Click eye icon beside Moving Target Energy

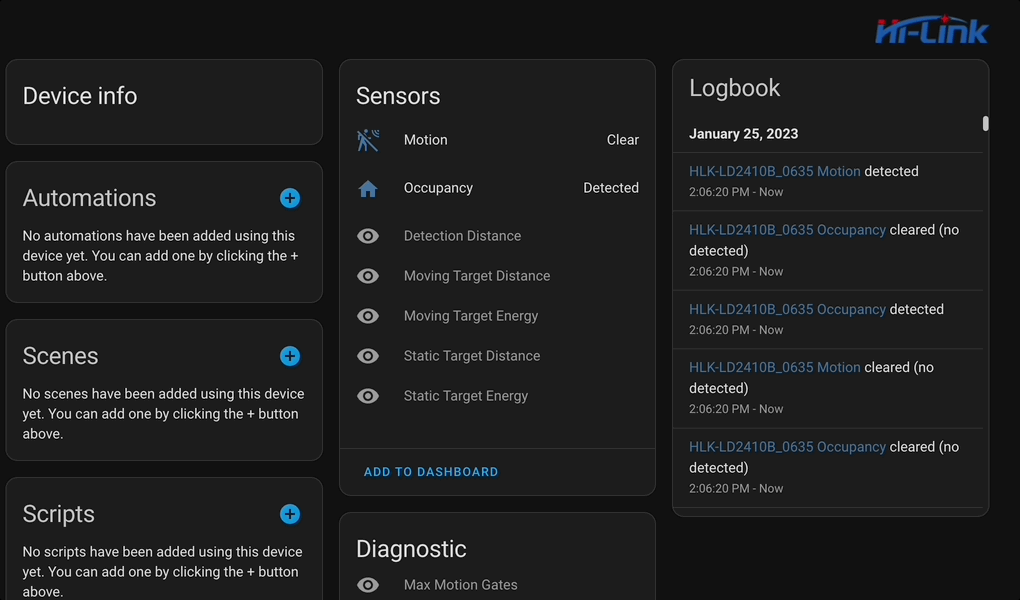pyautogui.click(x=368, y=316)
